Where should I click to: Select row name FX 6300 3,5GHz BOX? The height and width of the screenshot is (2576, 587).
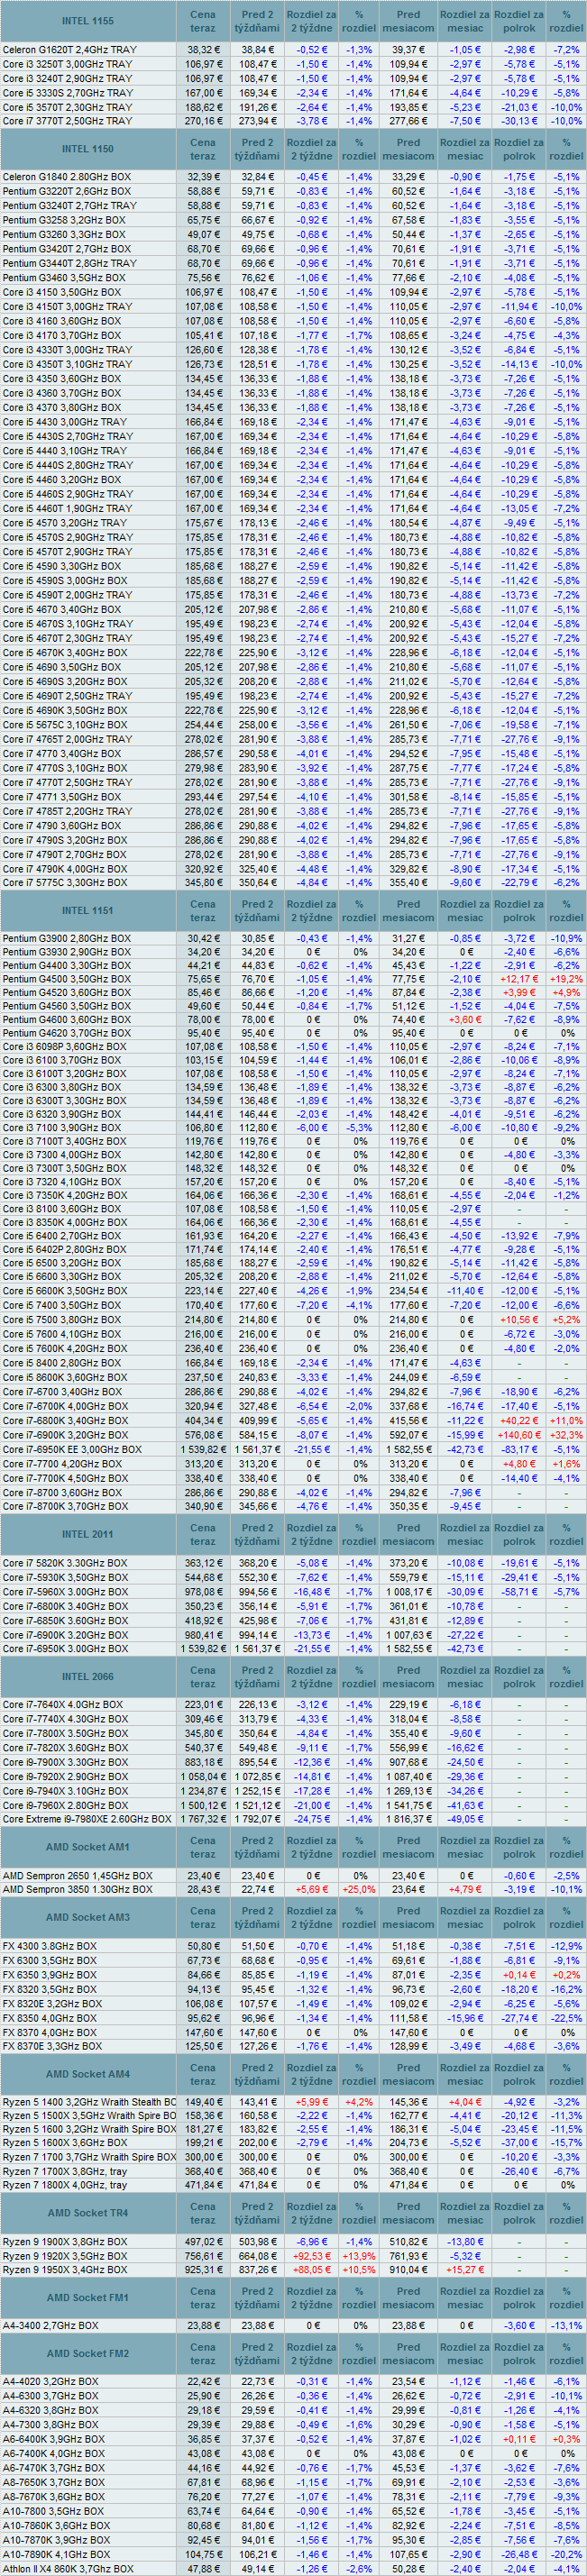(x=50, y=1960)
